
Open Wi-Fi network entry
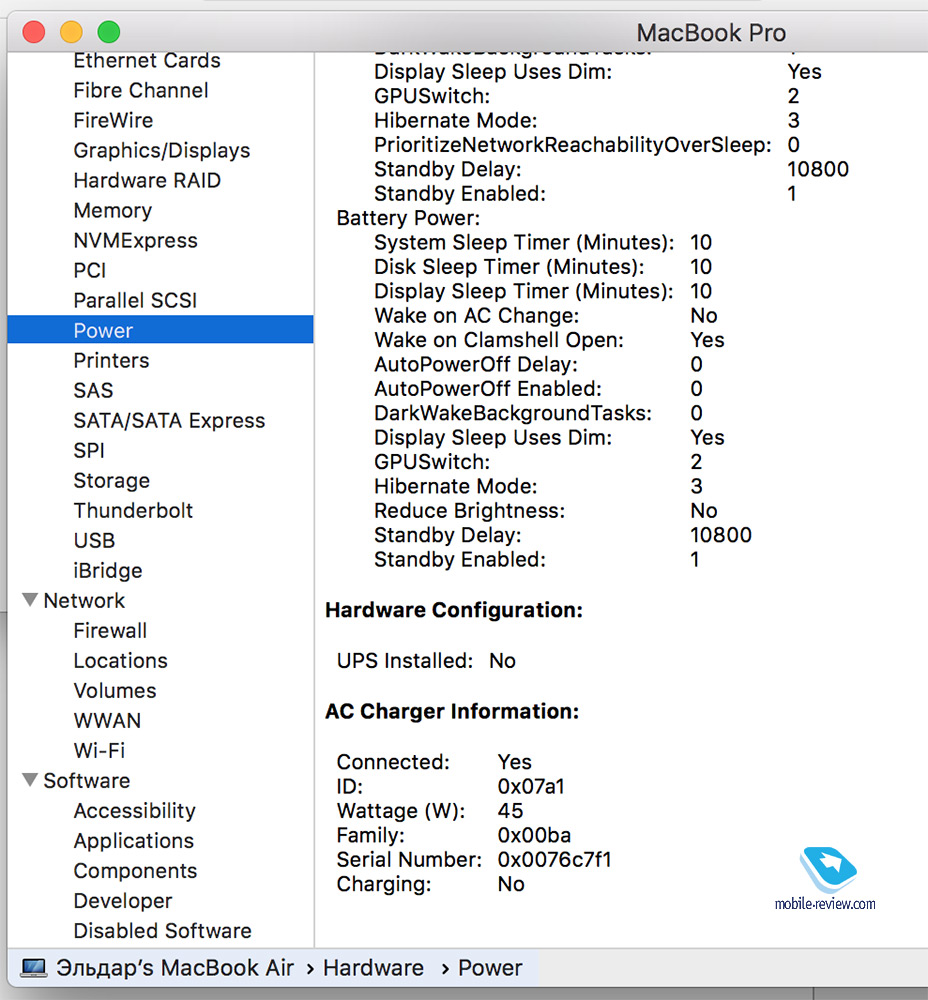(99, 750)
